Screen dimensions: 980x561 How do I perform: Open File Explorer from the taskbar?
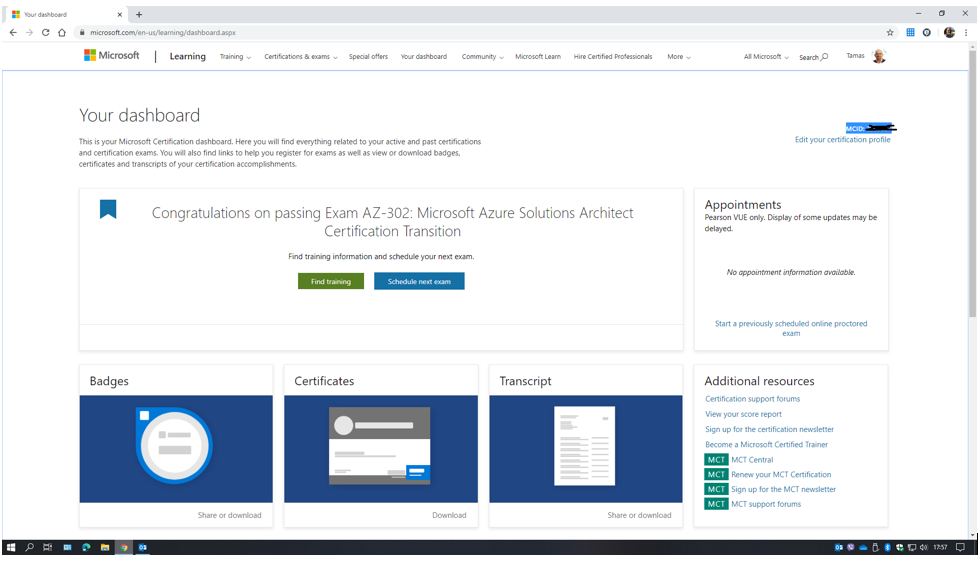[105, 547]
